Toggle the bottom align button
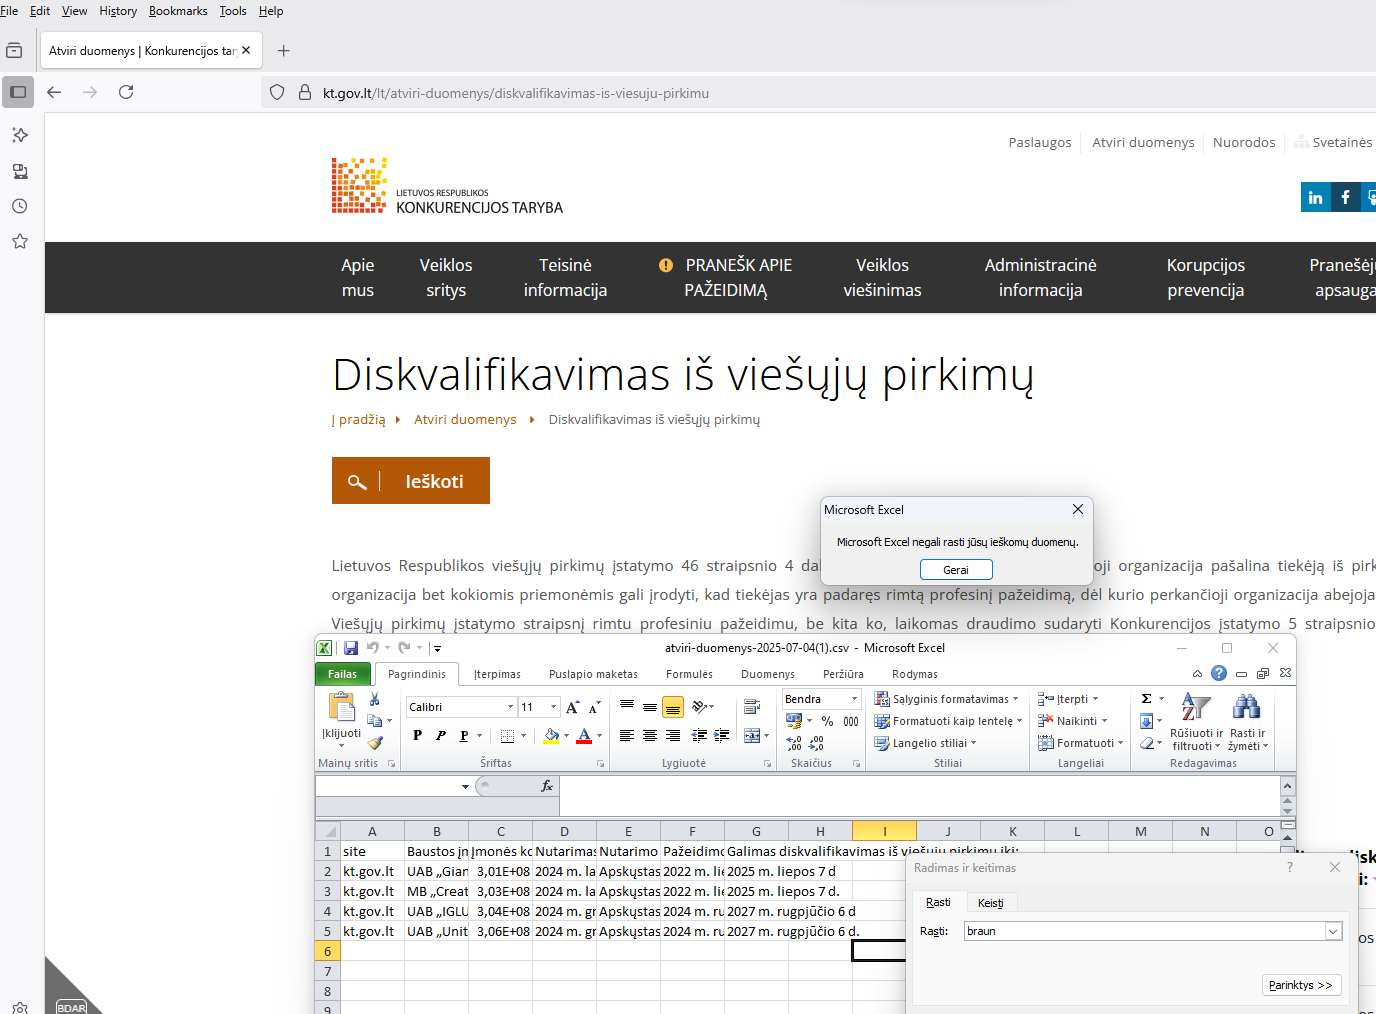The height and width of the screenshot is (1014, 1376). [673, 707]
